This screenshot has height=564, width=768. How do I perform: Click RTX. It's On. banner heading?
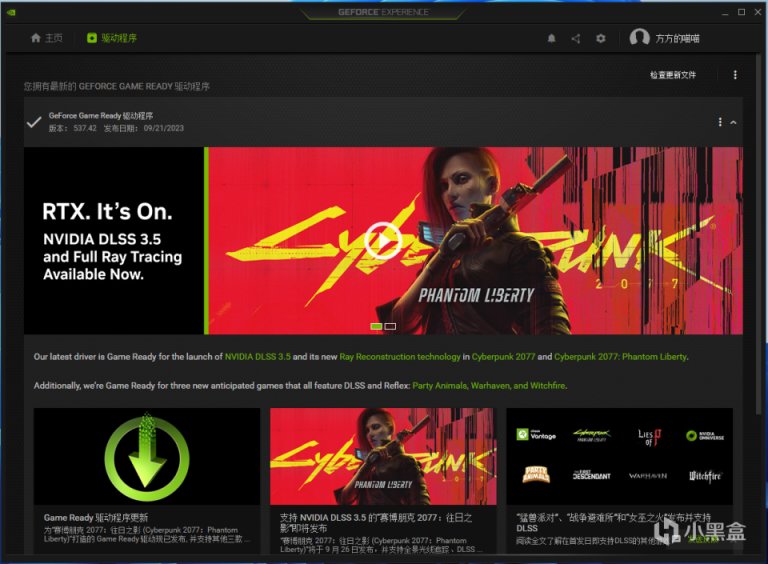[107, 212]
